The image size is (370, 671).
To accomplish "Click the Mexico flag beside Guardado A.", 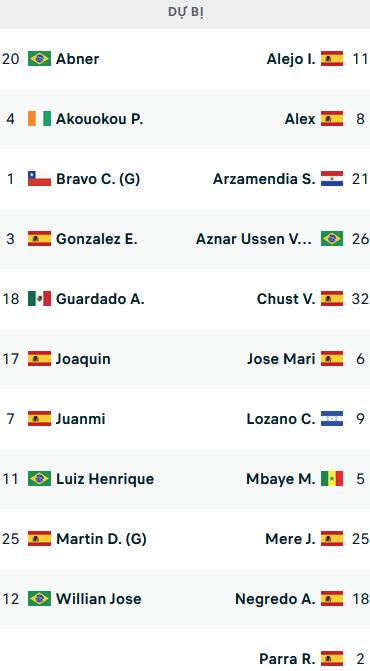I will [39, 299].
